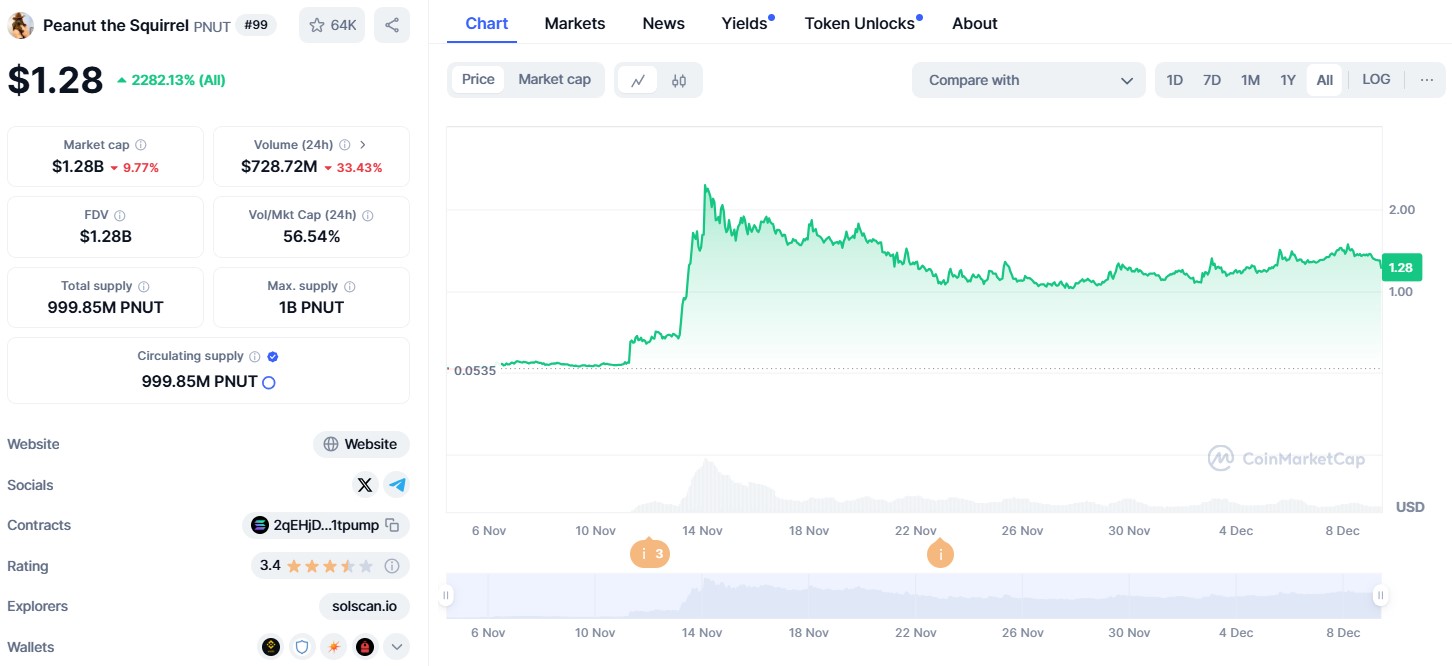Expand Volume (24h) details arrow
Screen dimensions: 1452x666
(x=362, y=145)
